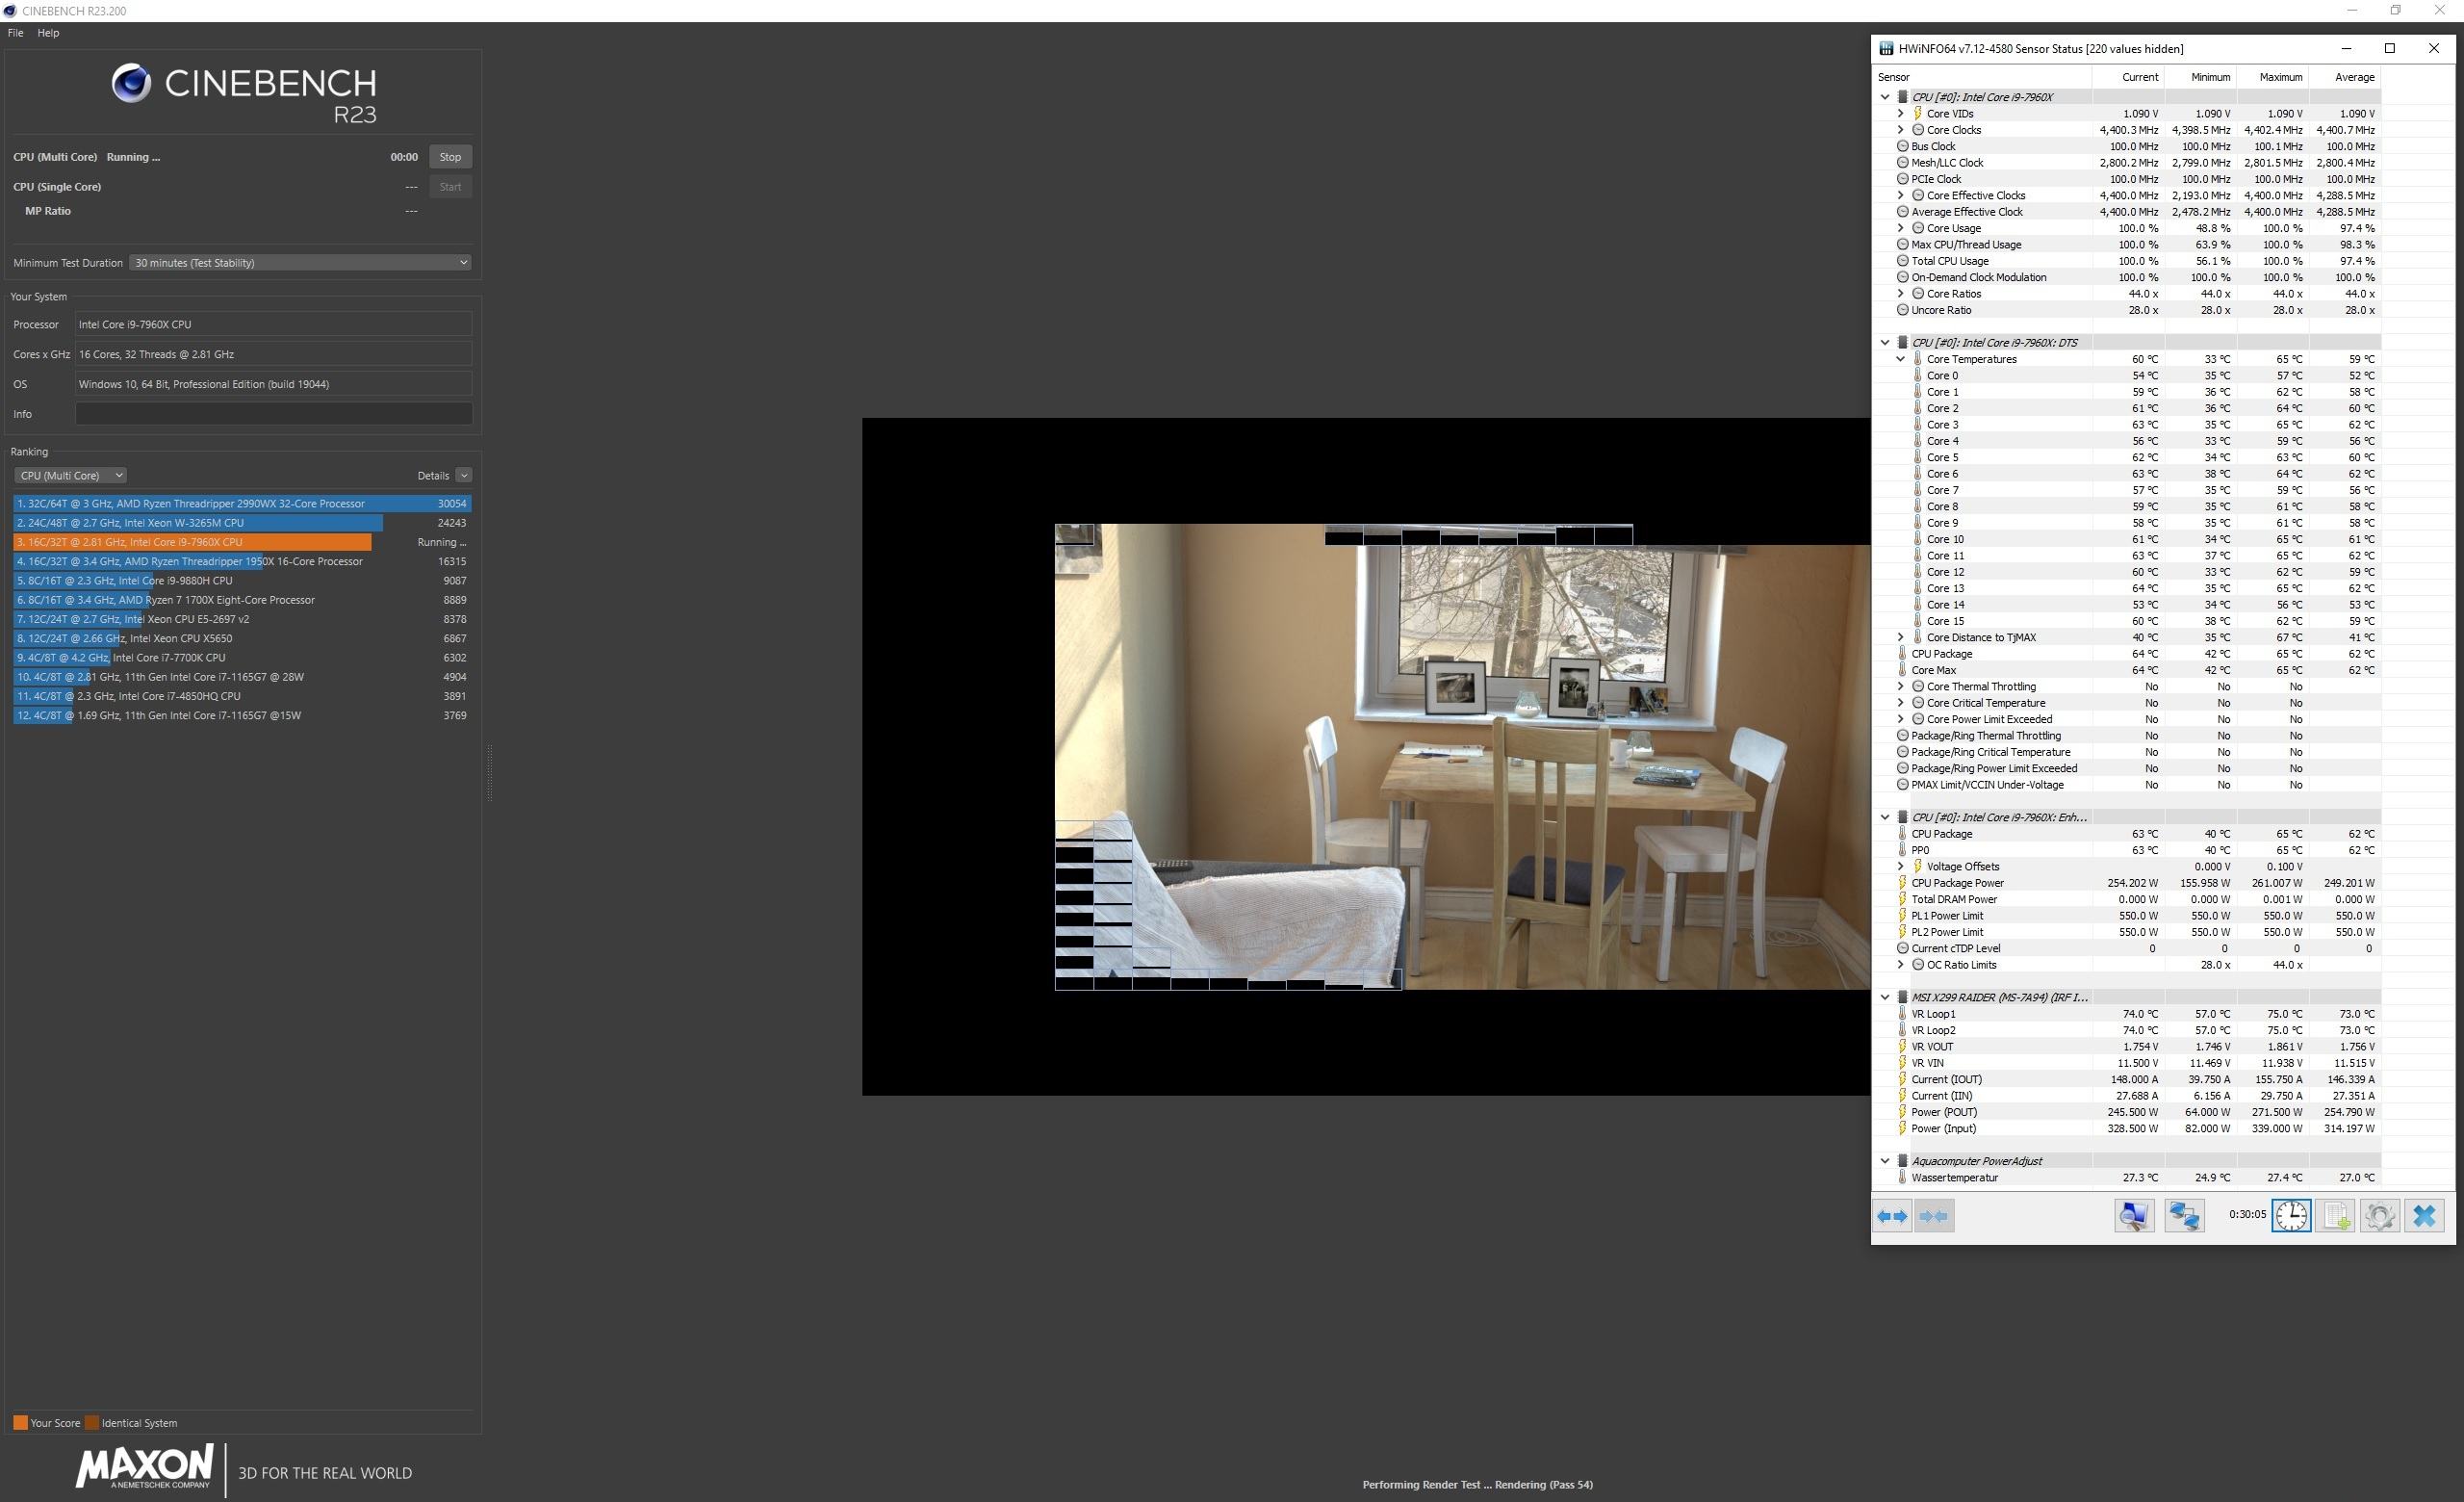Stop the CPU Multi Core test
Viewport: 2464px width, 1502px height.
tap(450, 157)
